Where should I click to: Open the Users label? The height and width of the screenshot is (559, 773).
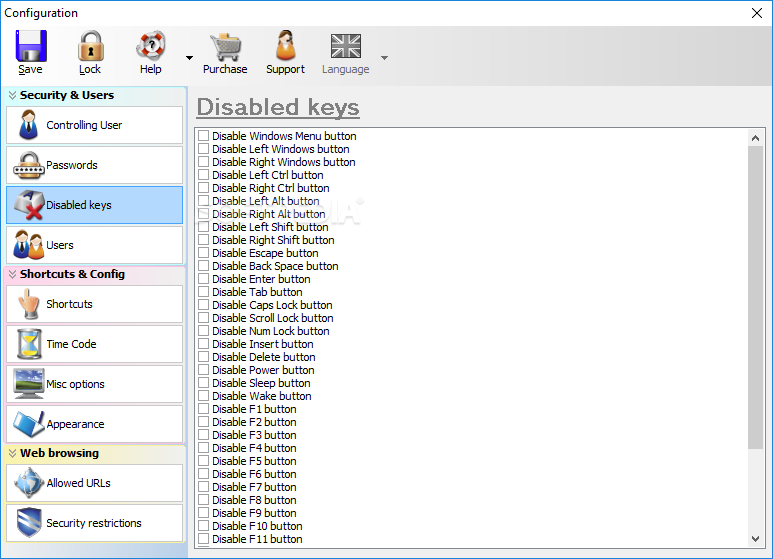point(60,245)
